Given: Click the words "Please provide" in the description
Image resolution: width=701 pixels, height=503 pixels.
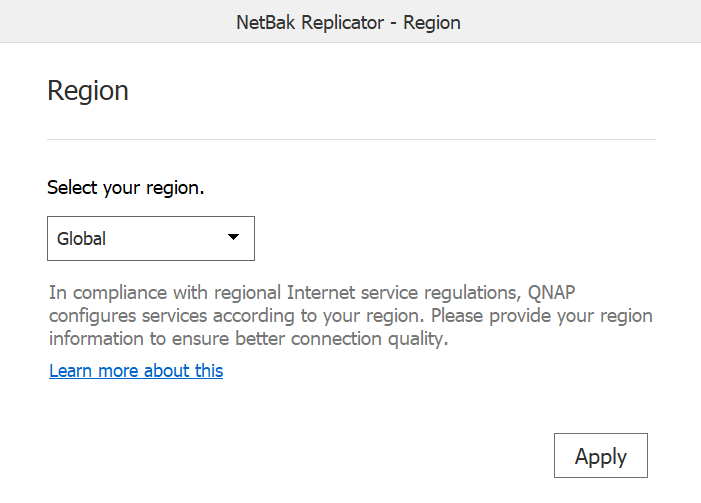Looking at the screenshot, I should point(491,316).
